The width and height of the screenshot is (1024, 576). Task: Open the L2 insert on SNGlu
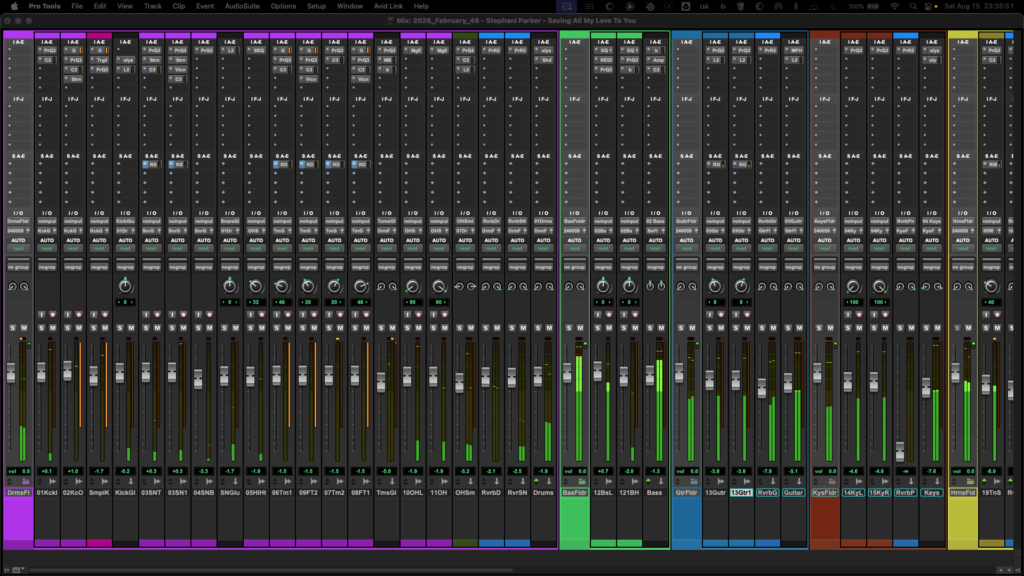[230, 50]
